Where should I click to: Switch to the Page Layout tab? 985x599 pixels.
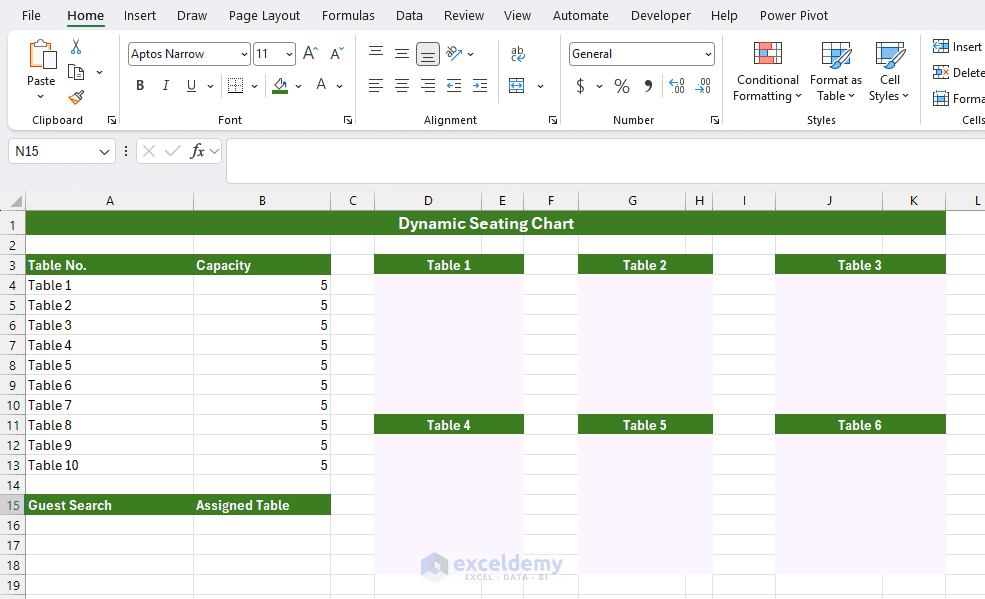point(264,16)
